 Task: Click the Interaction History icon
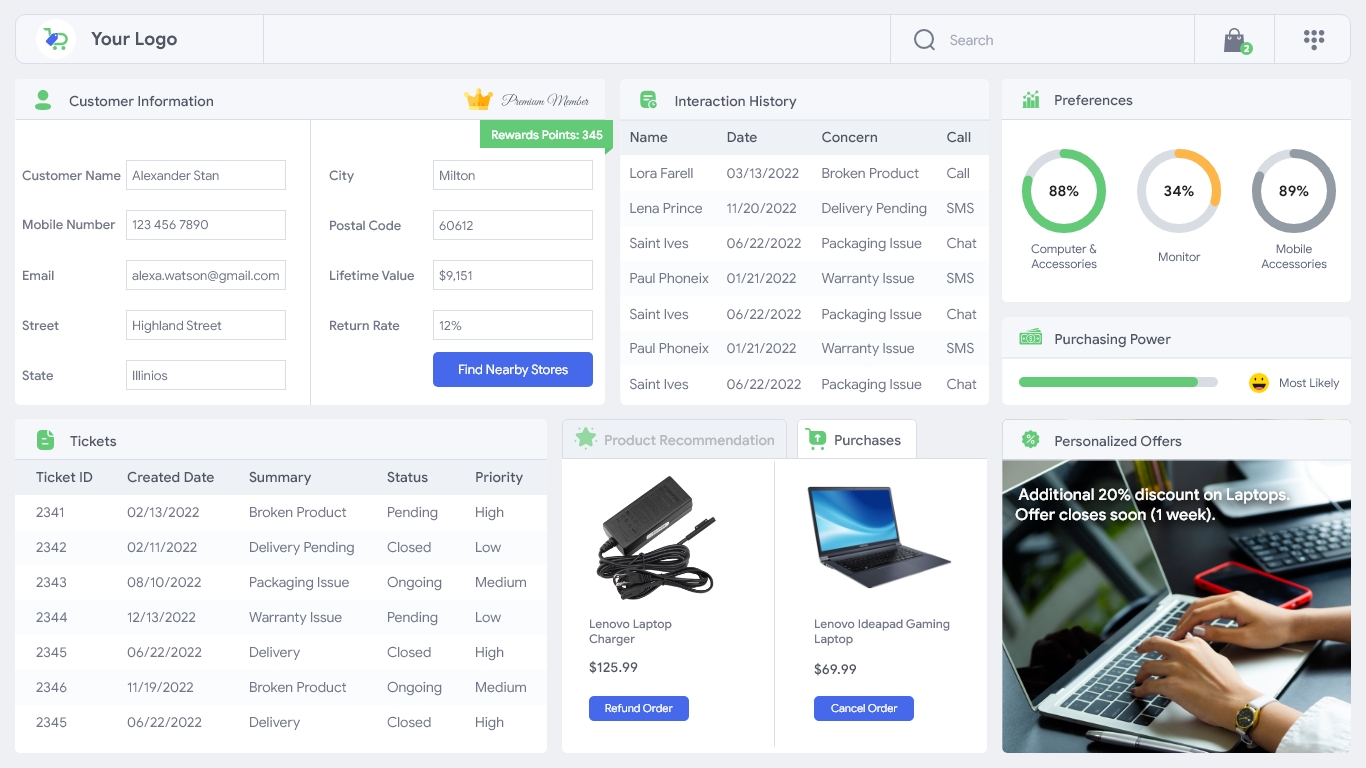[648, 100]
